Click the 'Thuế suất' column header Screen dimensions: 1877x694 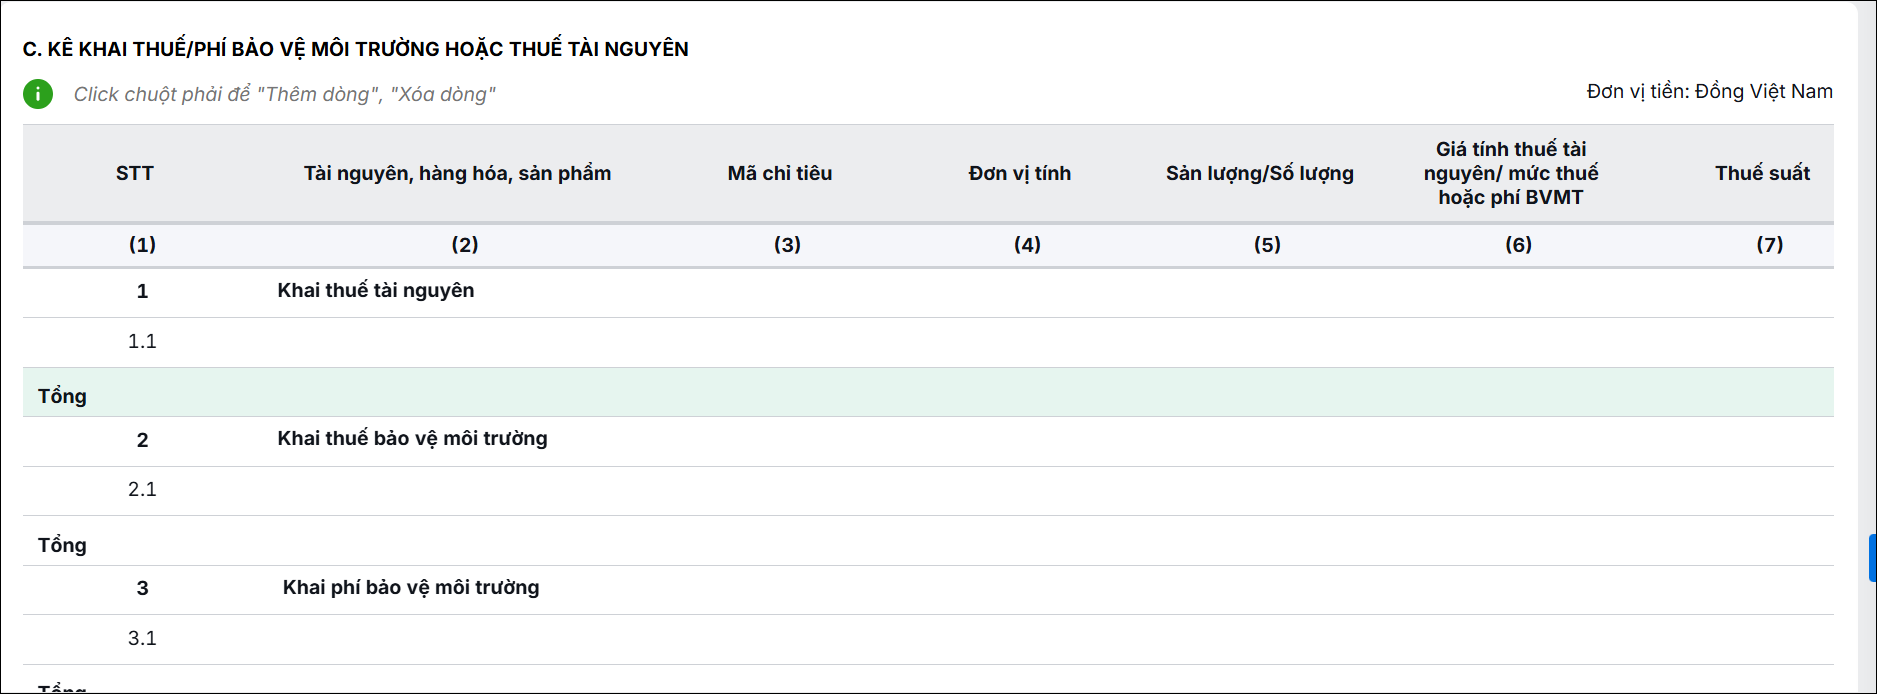[x=1763, y=173]
